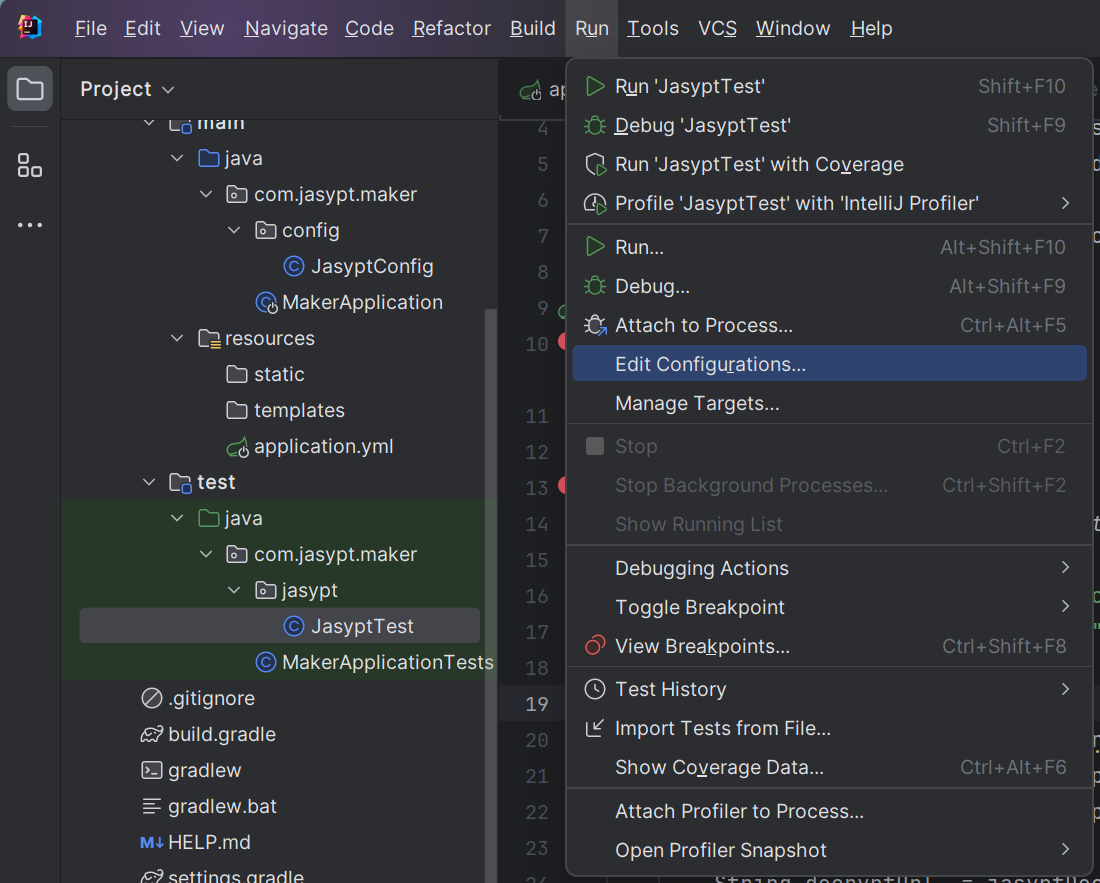Show more tool windows ellipsis icon
Screen dimensions: 1100x883
[29, 225]
